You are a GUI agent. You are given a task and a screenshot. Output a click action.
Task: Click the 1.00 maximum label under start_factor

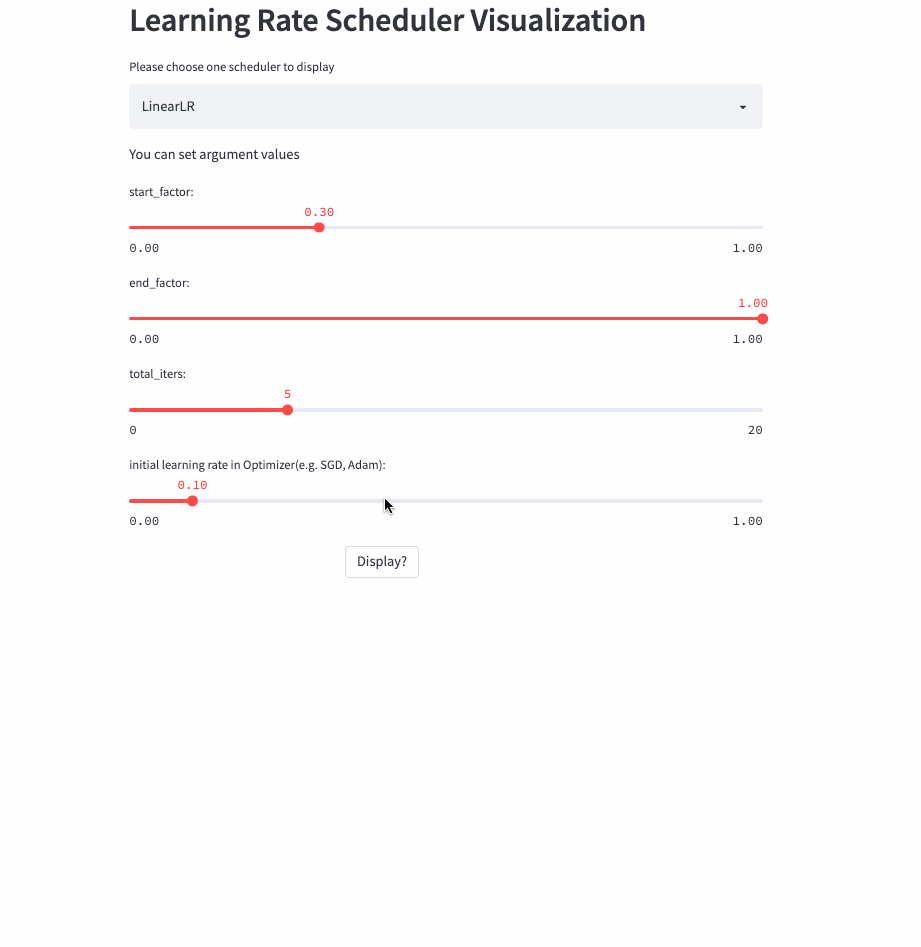(747, 248)
